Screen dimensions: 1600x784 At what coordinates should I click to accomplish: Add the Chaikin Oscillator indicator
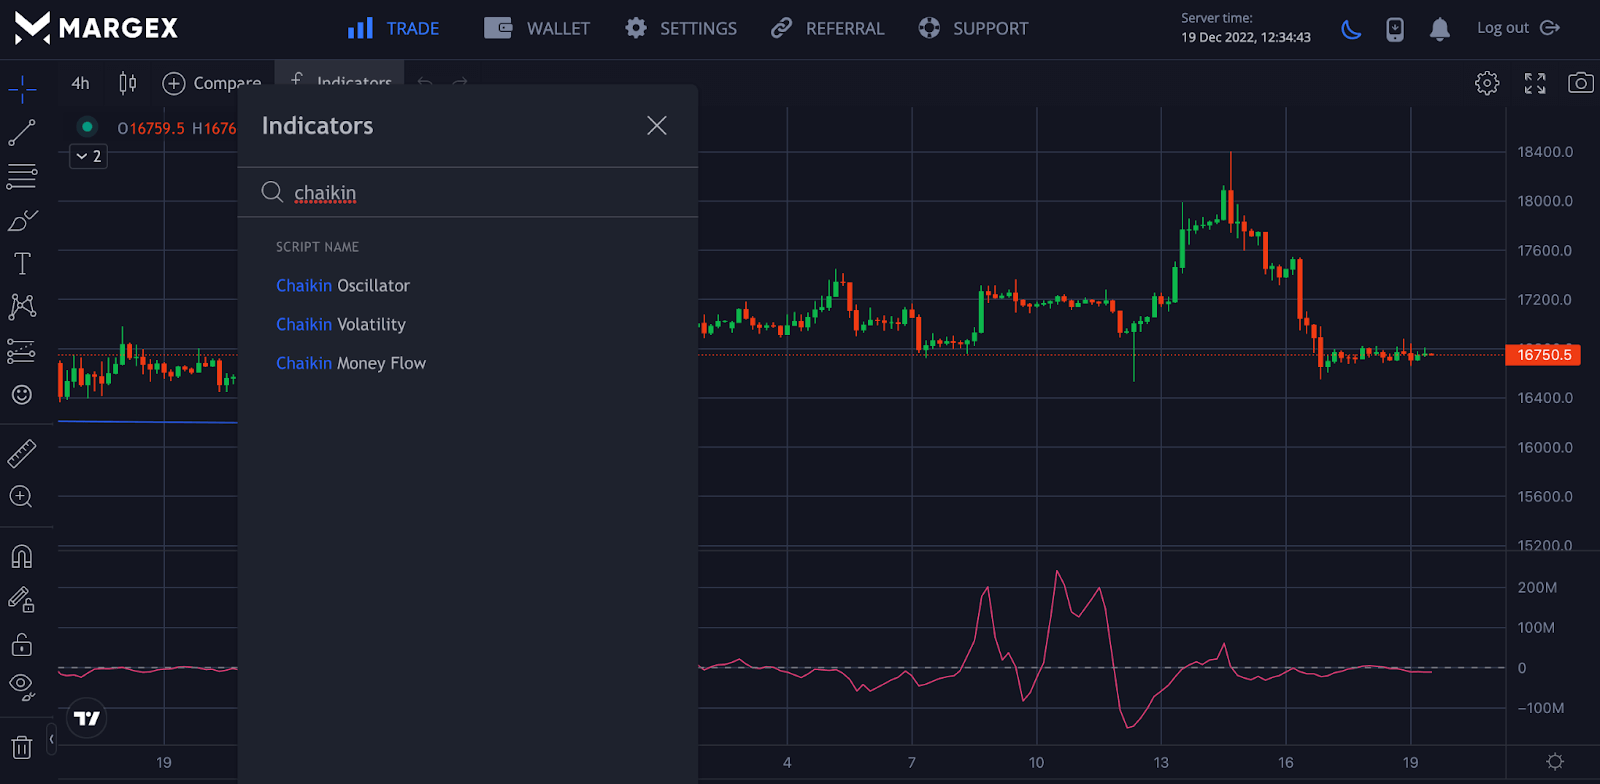click(x=343, y=286)
